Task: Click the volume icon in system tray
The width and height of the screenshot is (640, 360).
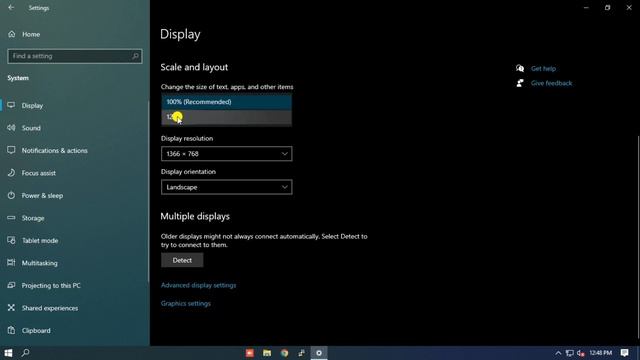Action: point(581,353)
